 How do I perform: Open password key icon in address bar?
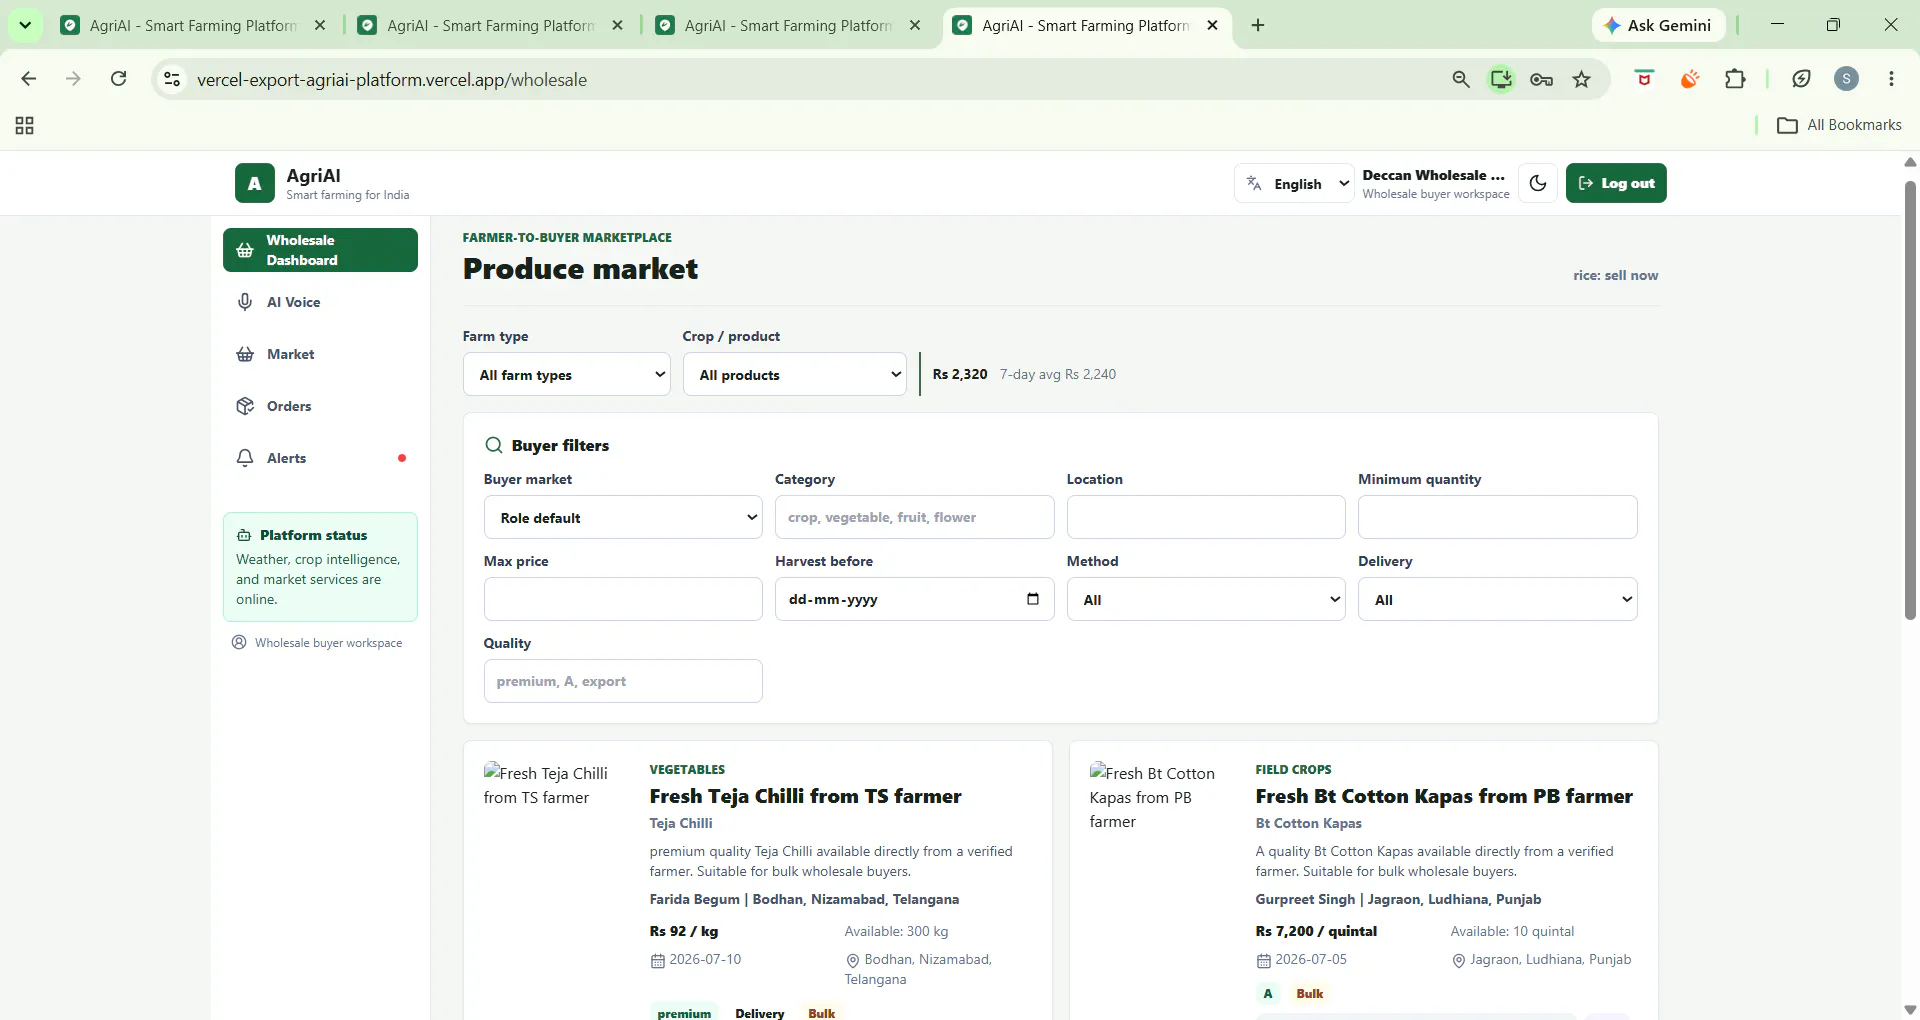(1541, 79)
